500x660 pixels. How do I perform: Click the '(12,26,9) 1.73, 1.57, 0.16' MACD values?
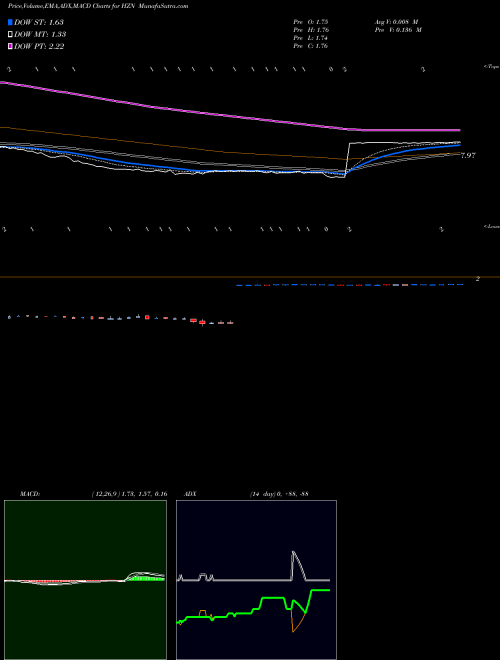[x=130, y=494]
